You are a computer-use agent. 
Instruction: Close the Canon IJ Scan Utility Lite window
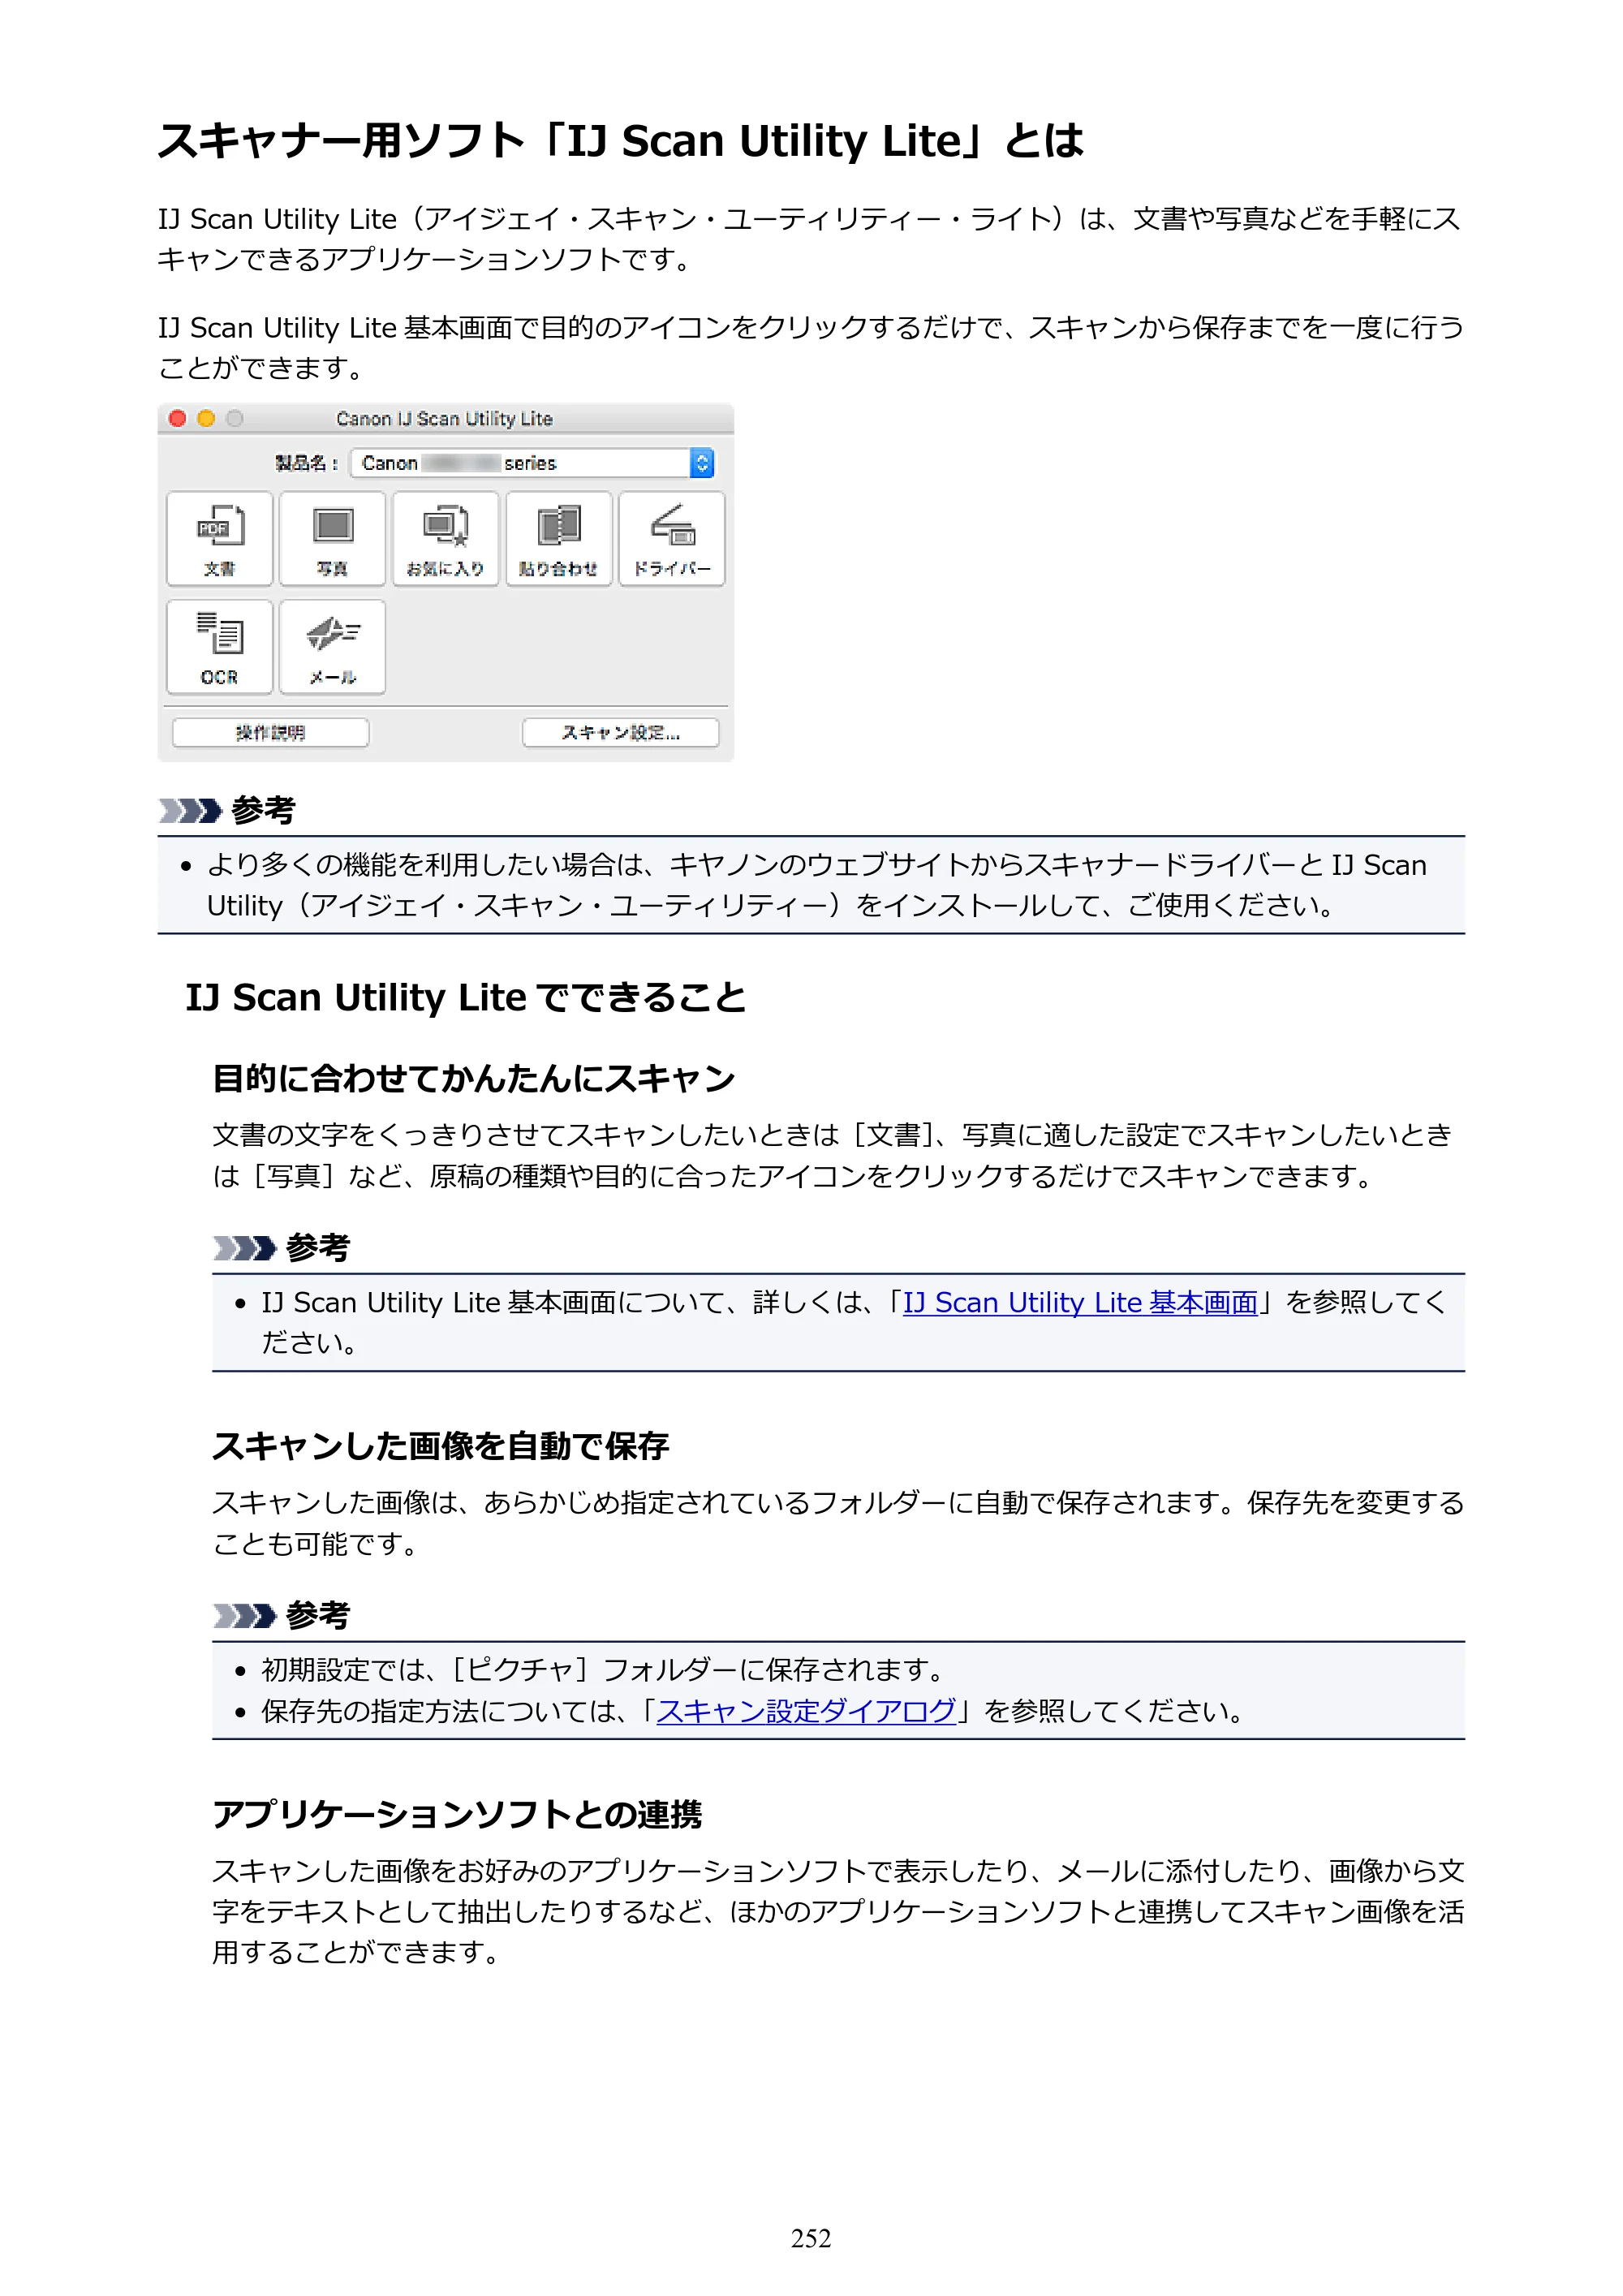178,419
